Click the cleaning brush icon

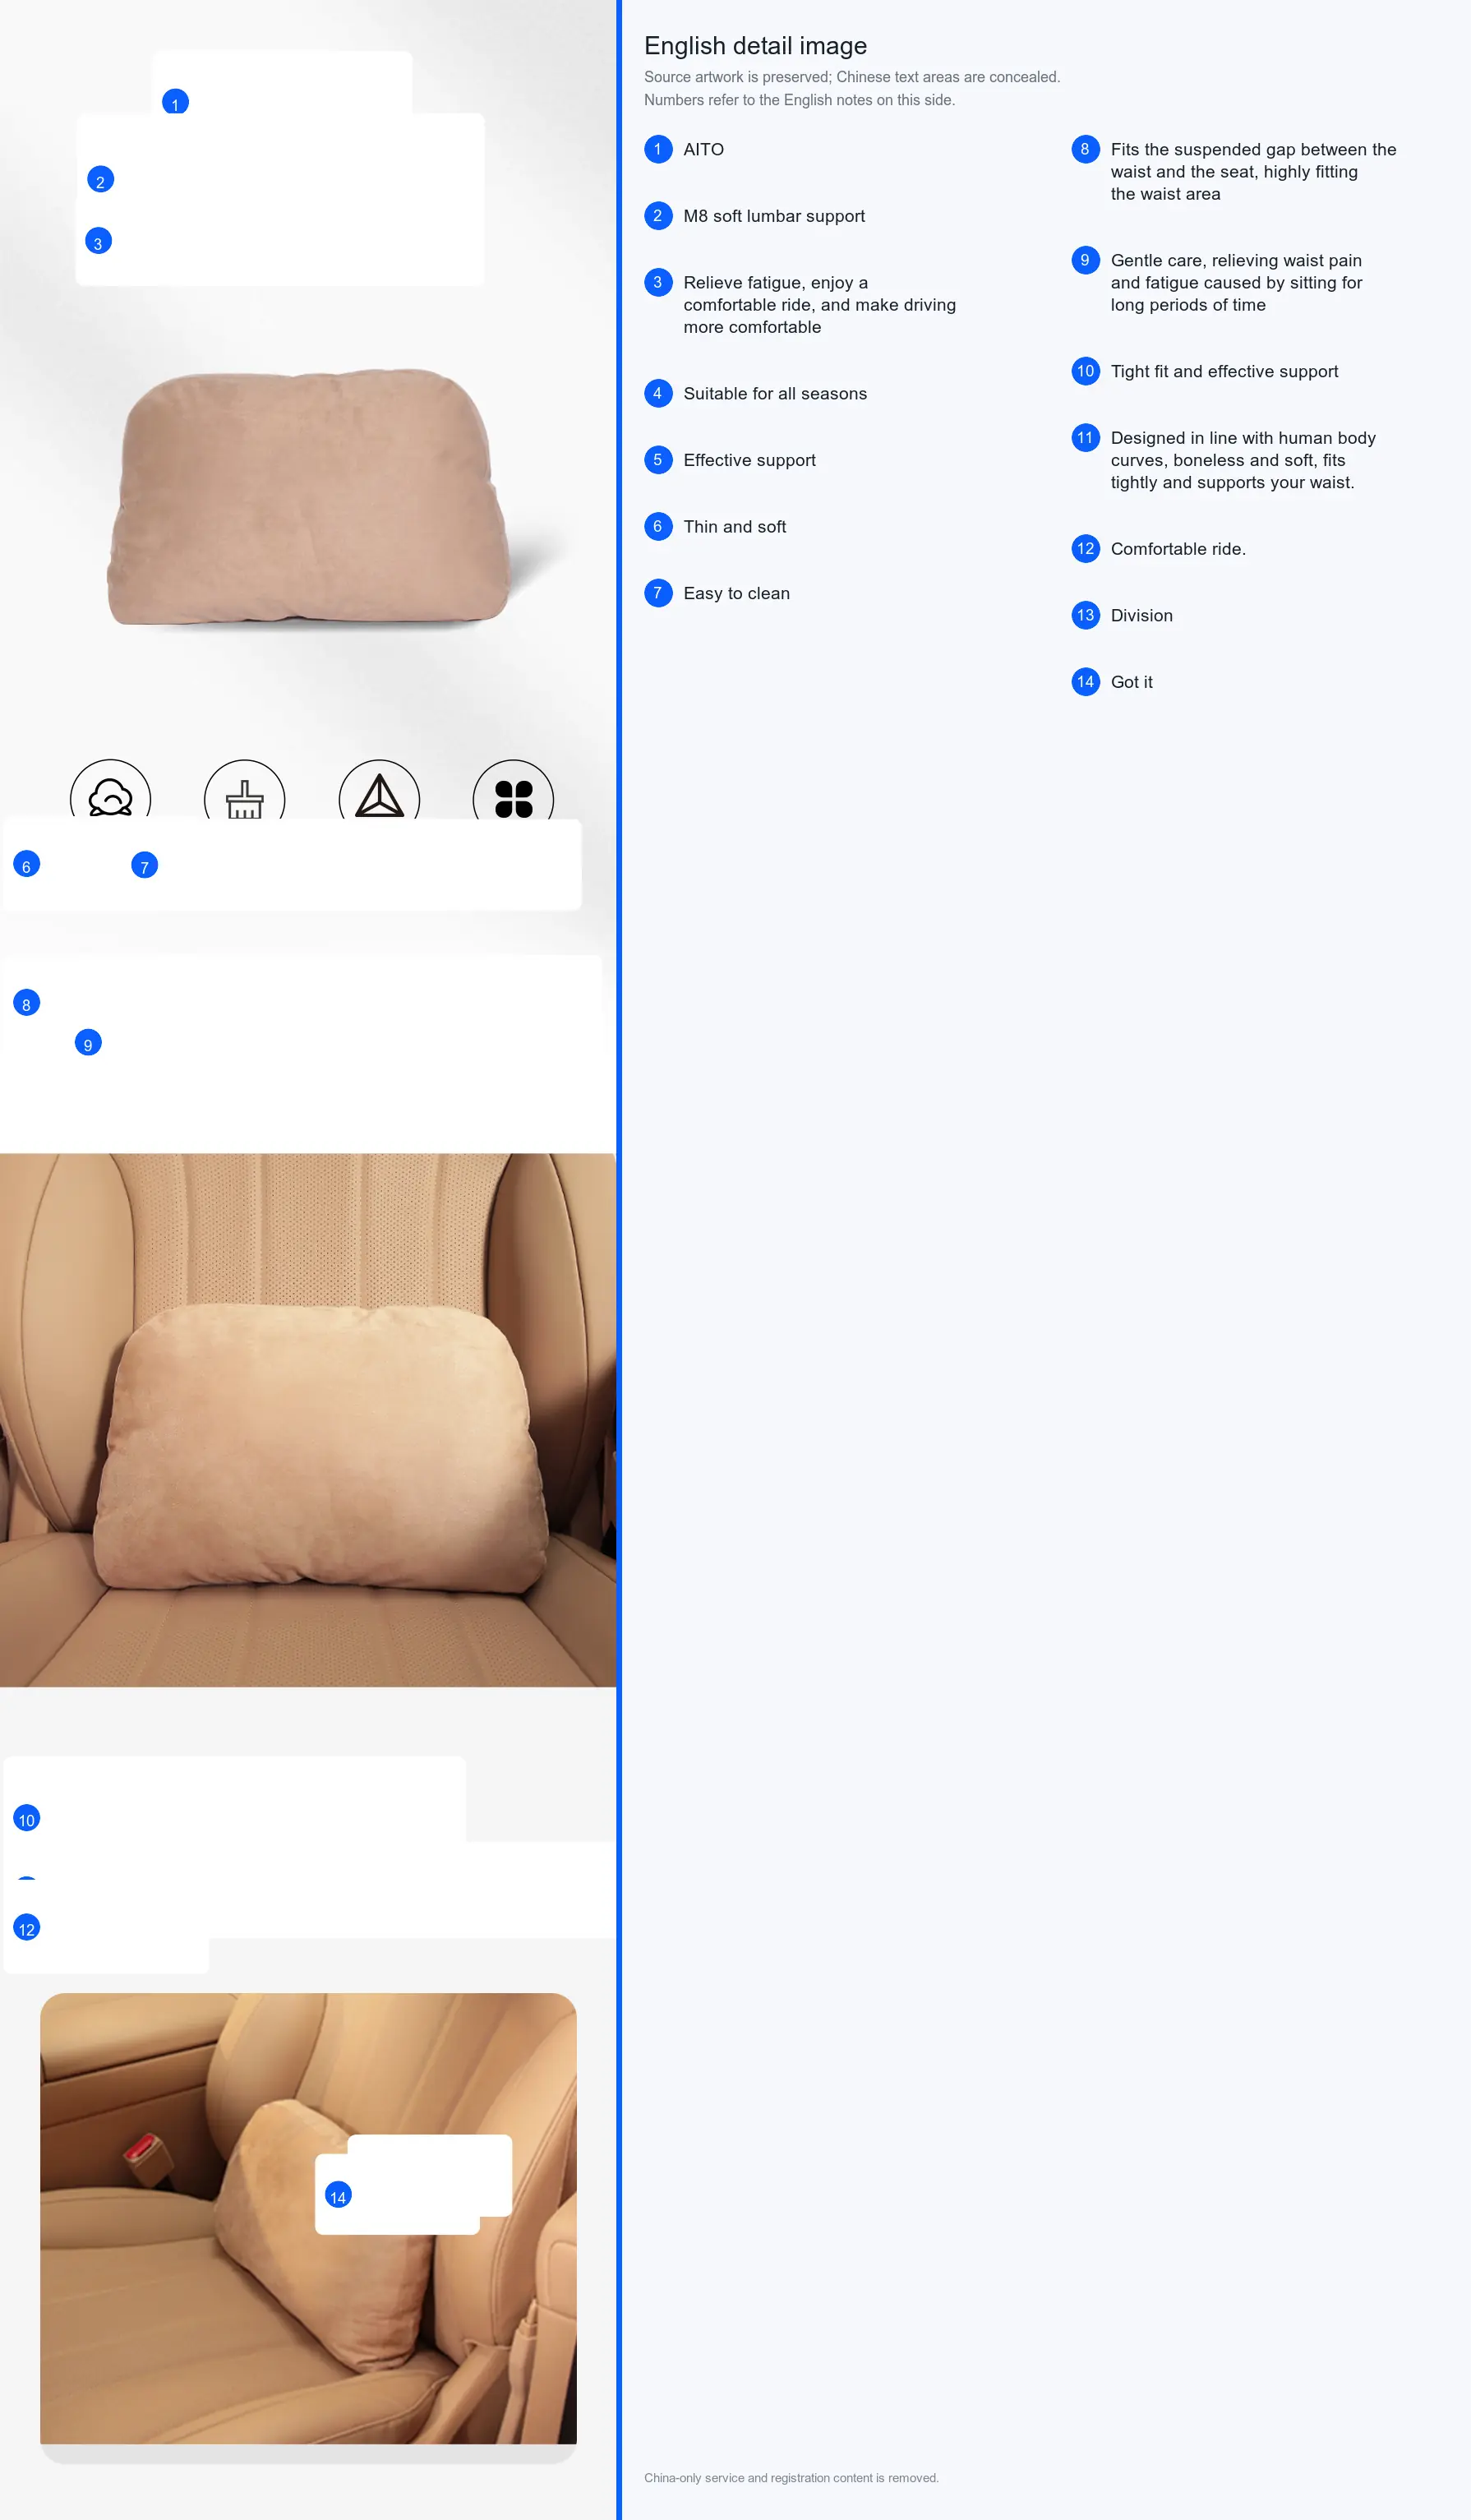[244, 799]
